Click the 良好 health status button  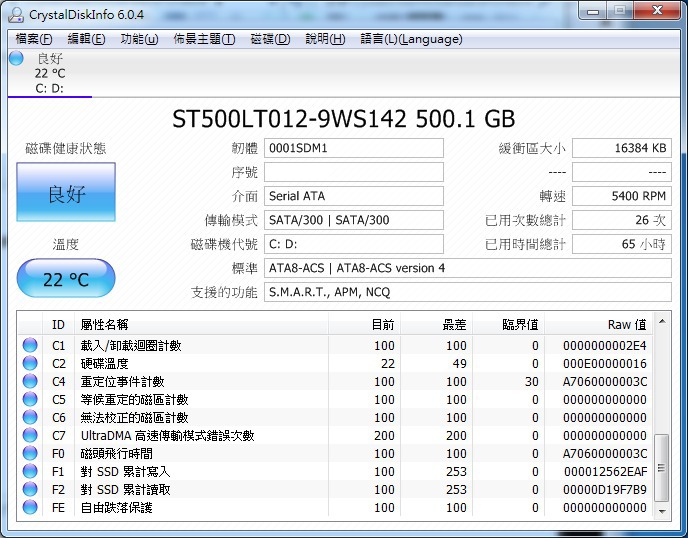66,193
